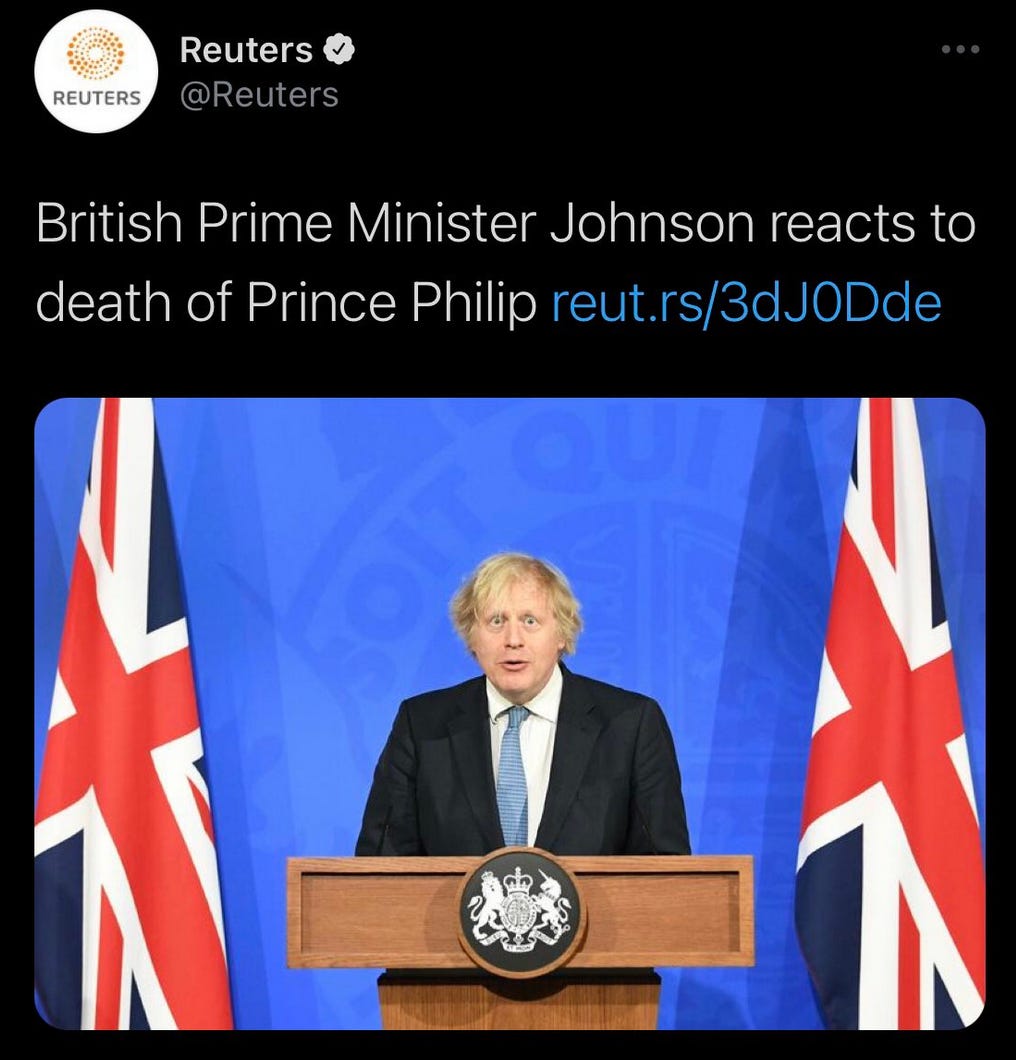Click the verified badge beside Reuters
1016x1060 pixels.
coord(340,49)
